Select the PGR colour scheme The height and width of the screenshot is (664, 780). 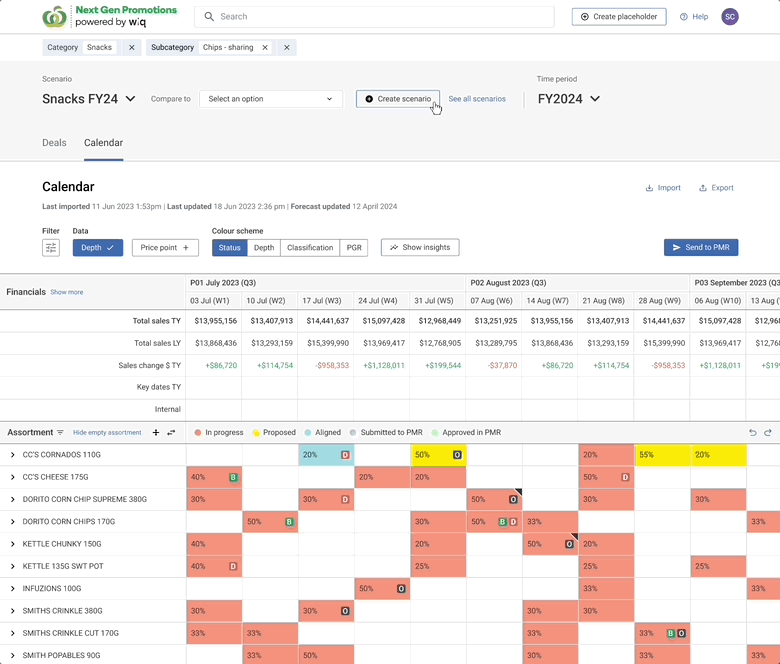pos(354,247)
